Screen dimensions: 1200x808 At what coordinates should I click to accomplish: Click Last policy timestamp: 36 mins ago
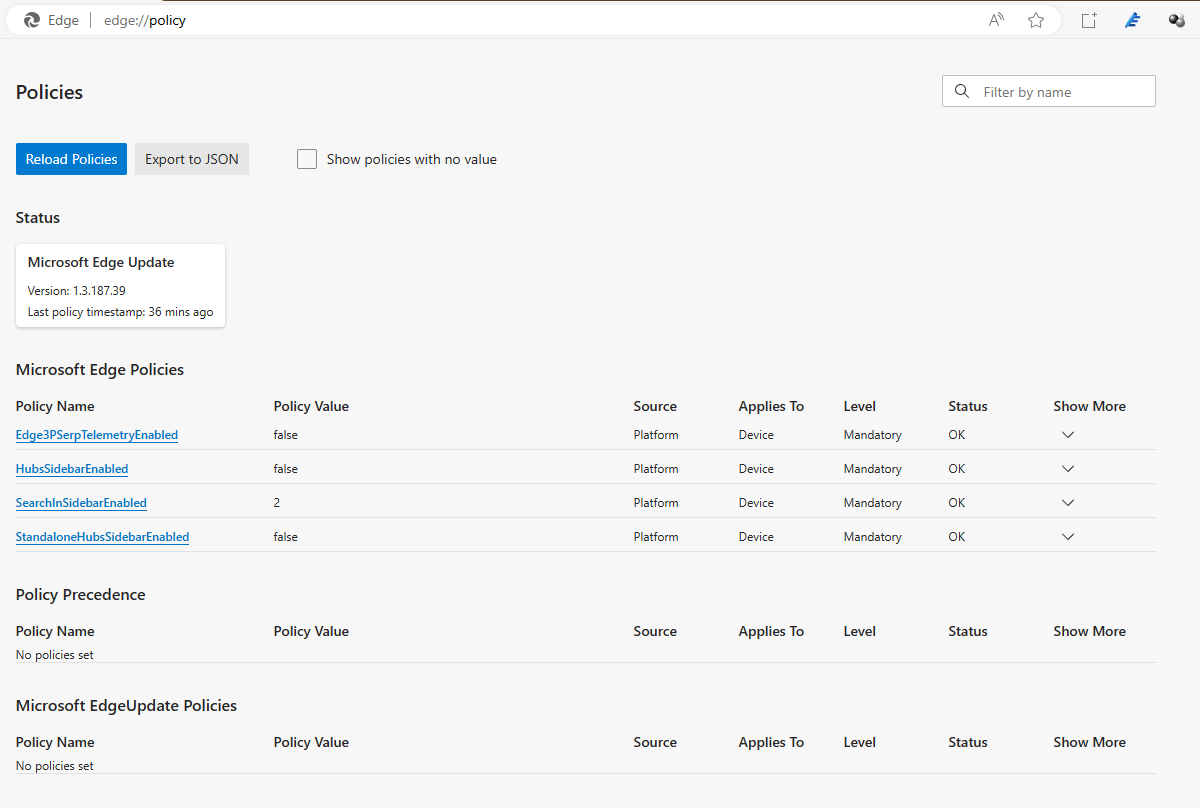tap(120, 312)
